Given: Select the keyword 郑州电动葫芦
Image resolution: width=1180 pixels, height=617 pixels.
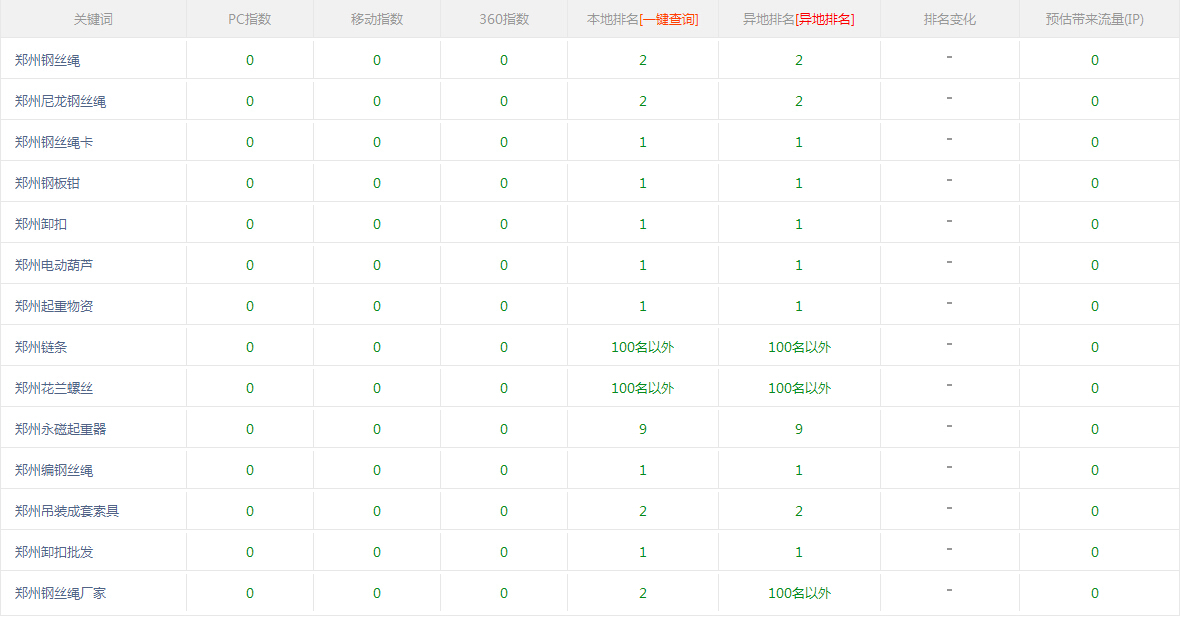Looking at the screenshot, I should pos(54,265).
